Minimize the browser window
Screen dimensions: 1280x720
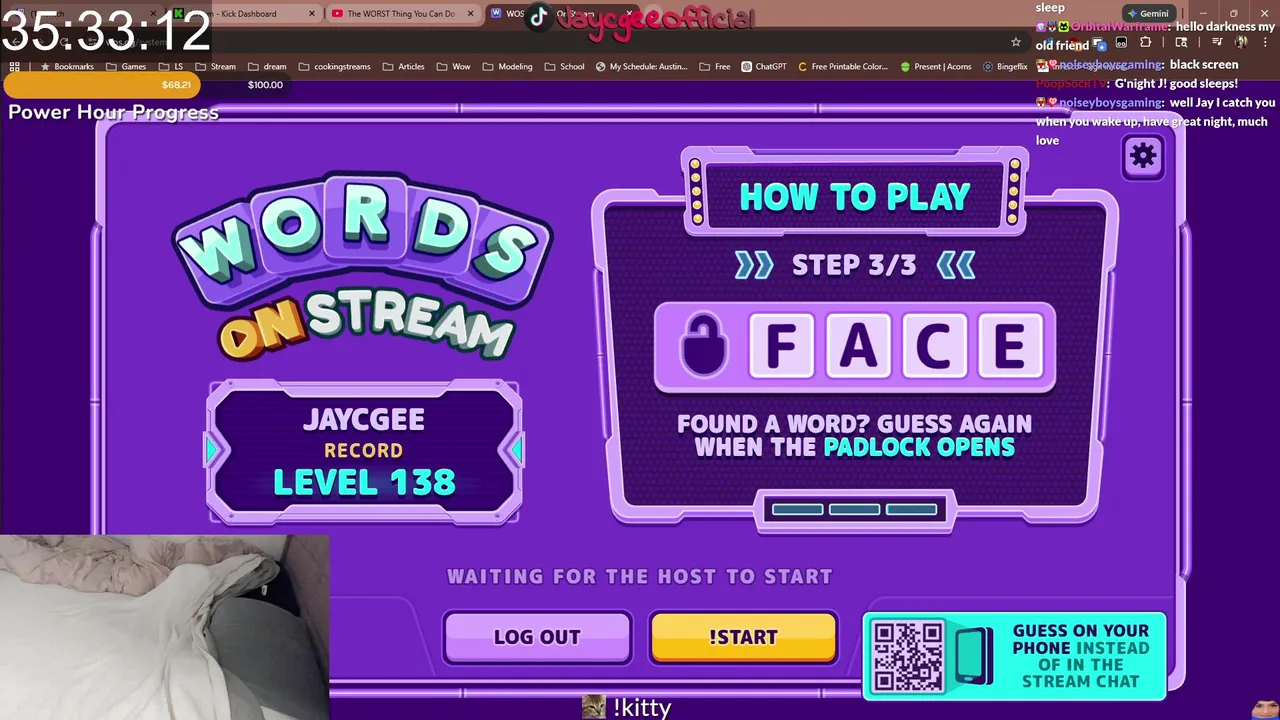(x=1204, y=14)
